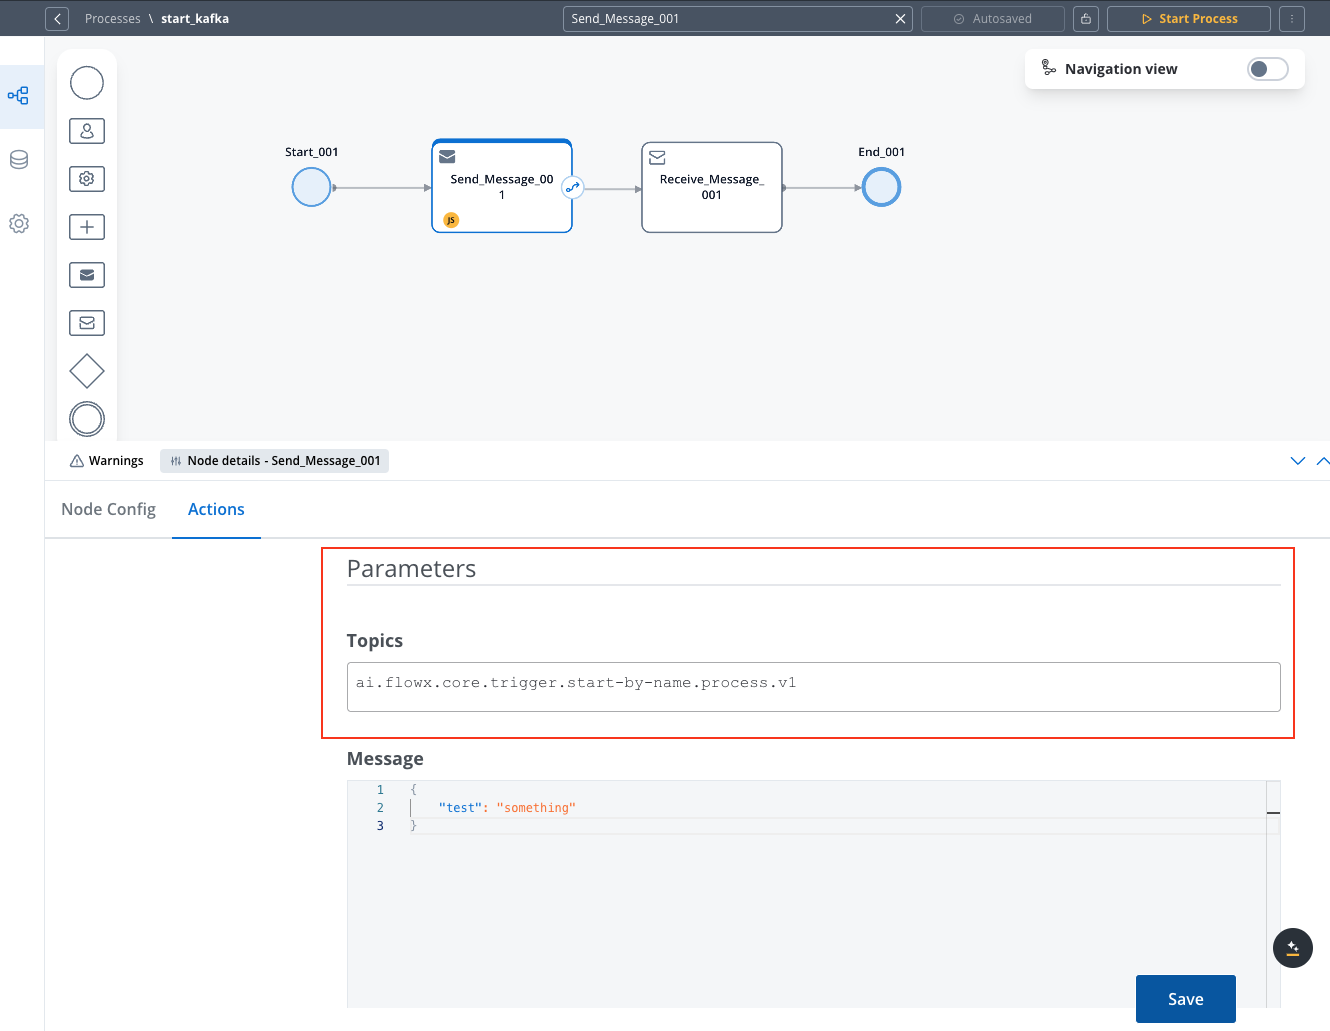
Task: Select the start event circle in palette
Action: click(87, 83)
